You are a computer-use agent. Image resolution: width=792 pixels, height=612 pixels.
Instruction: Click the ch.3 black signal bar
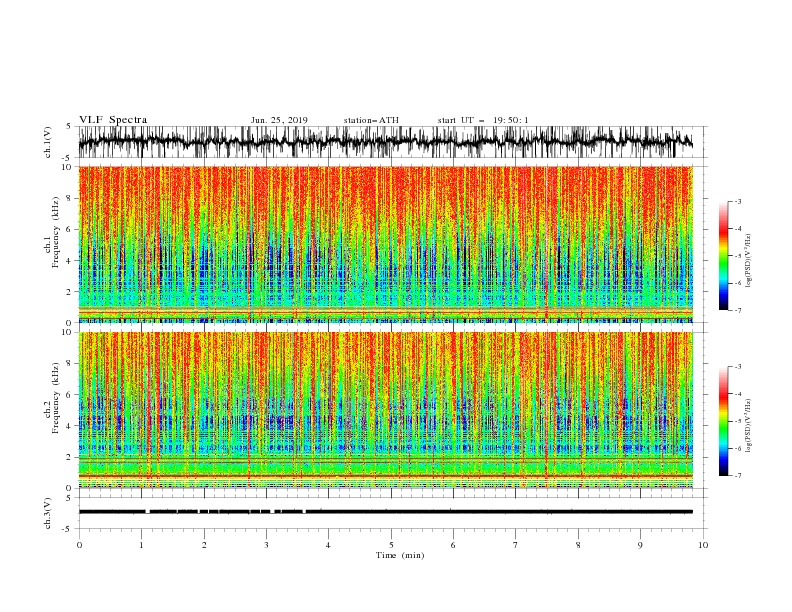[x=385, y=512]
